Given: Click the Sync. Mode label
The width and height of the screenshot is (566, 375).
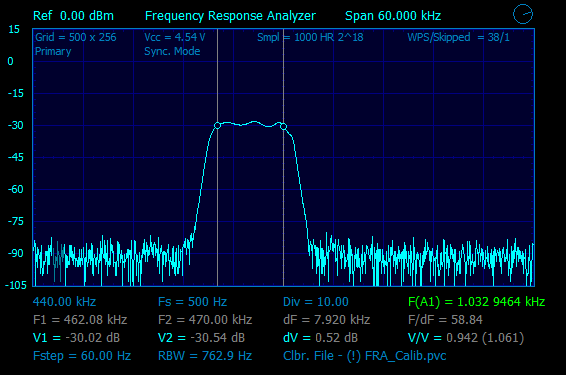Looking at the screenshot, I should click(x=172, y=51).
